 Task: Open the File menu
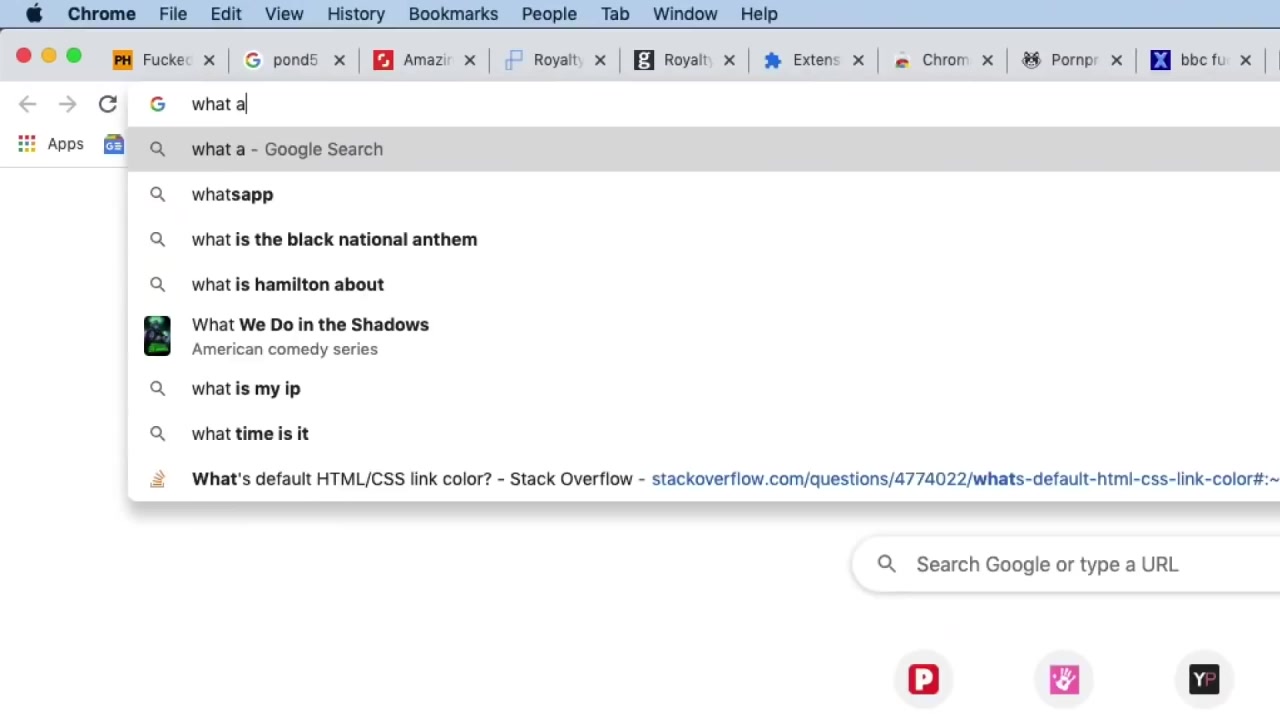(173, 14)
